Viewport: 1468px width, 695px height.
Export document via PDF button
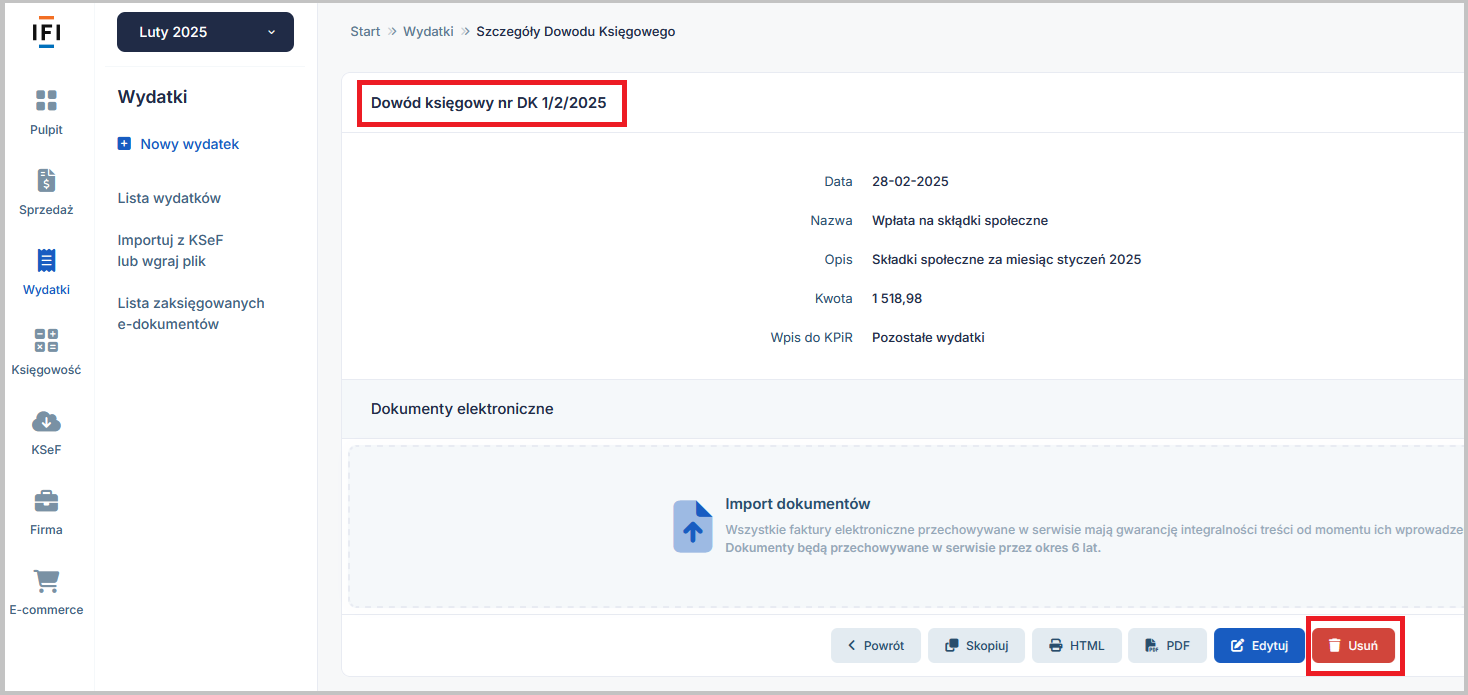coord(1167,646)
